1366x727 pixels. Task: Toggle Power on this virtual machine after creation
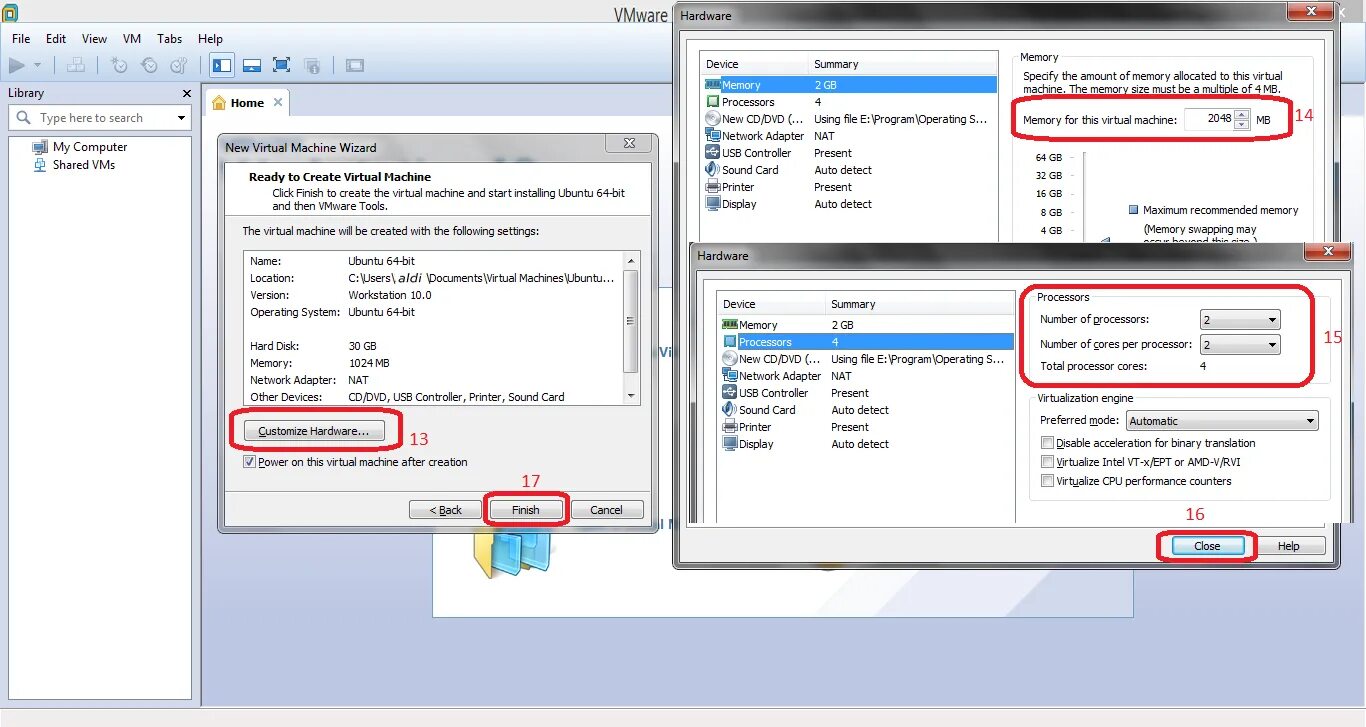[x=250, y=462]
